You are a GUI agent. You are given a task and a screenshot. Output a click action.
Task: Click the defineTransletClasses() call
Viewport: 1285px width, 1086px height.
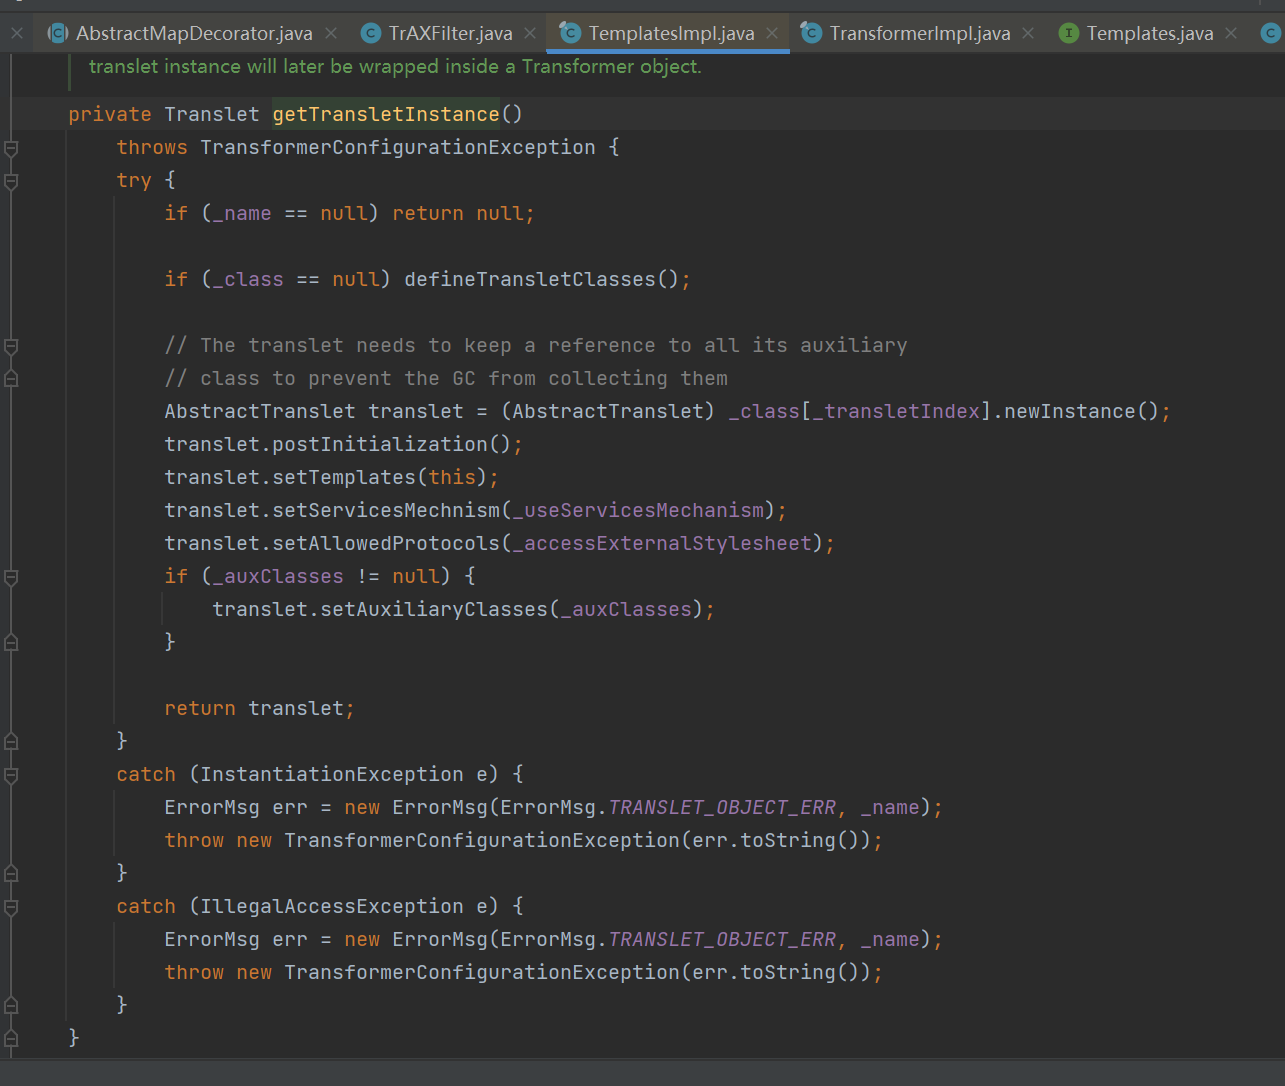pos(541,279)
